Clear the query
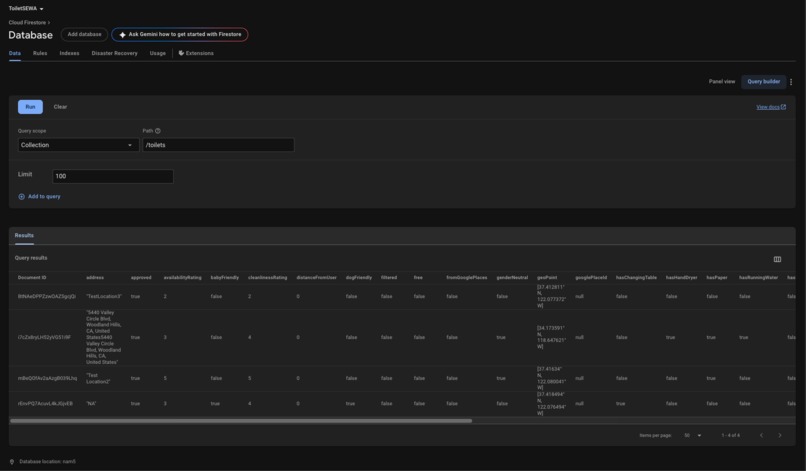 point(60,107)
